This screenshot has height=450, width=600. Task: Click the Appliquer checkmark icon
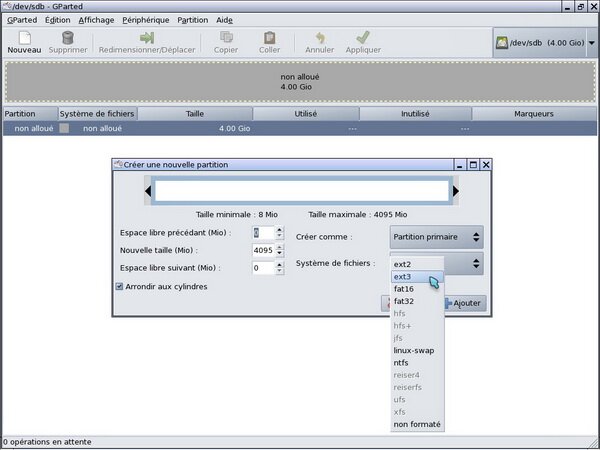[363, 38]
